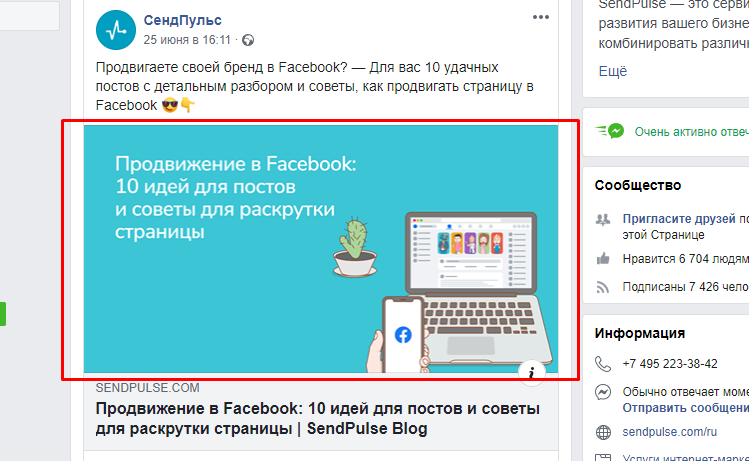Screen dimensions: 749x461
Task: Click the RSS followers icon
Action: click(603, 287)
